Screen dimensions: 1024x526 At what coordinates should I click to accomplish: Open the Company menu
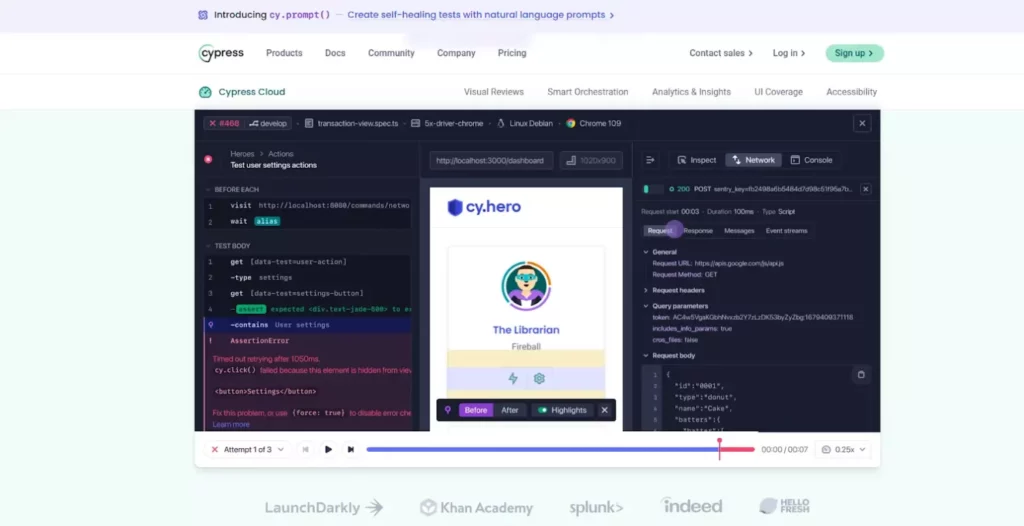(456, 53)
